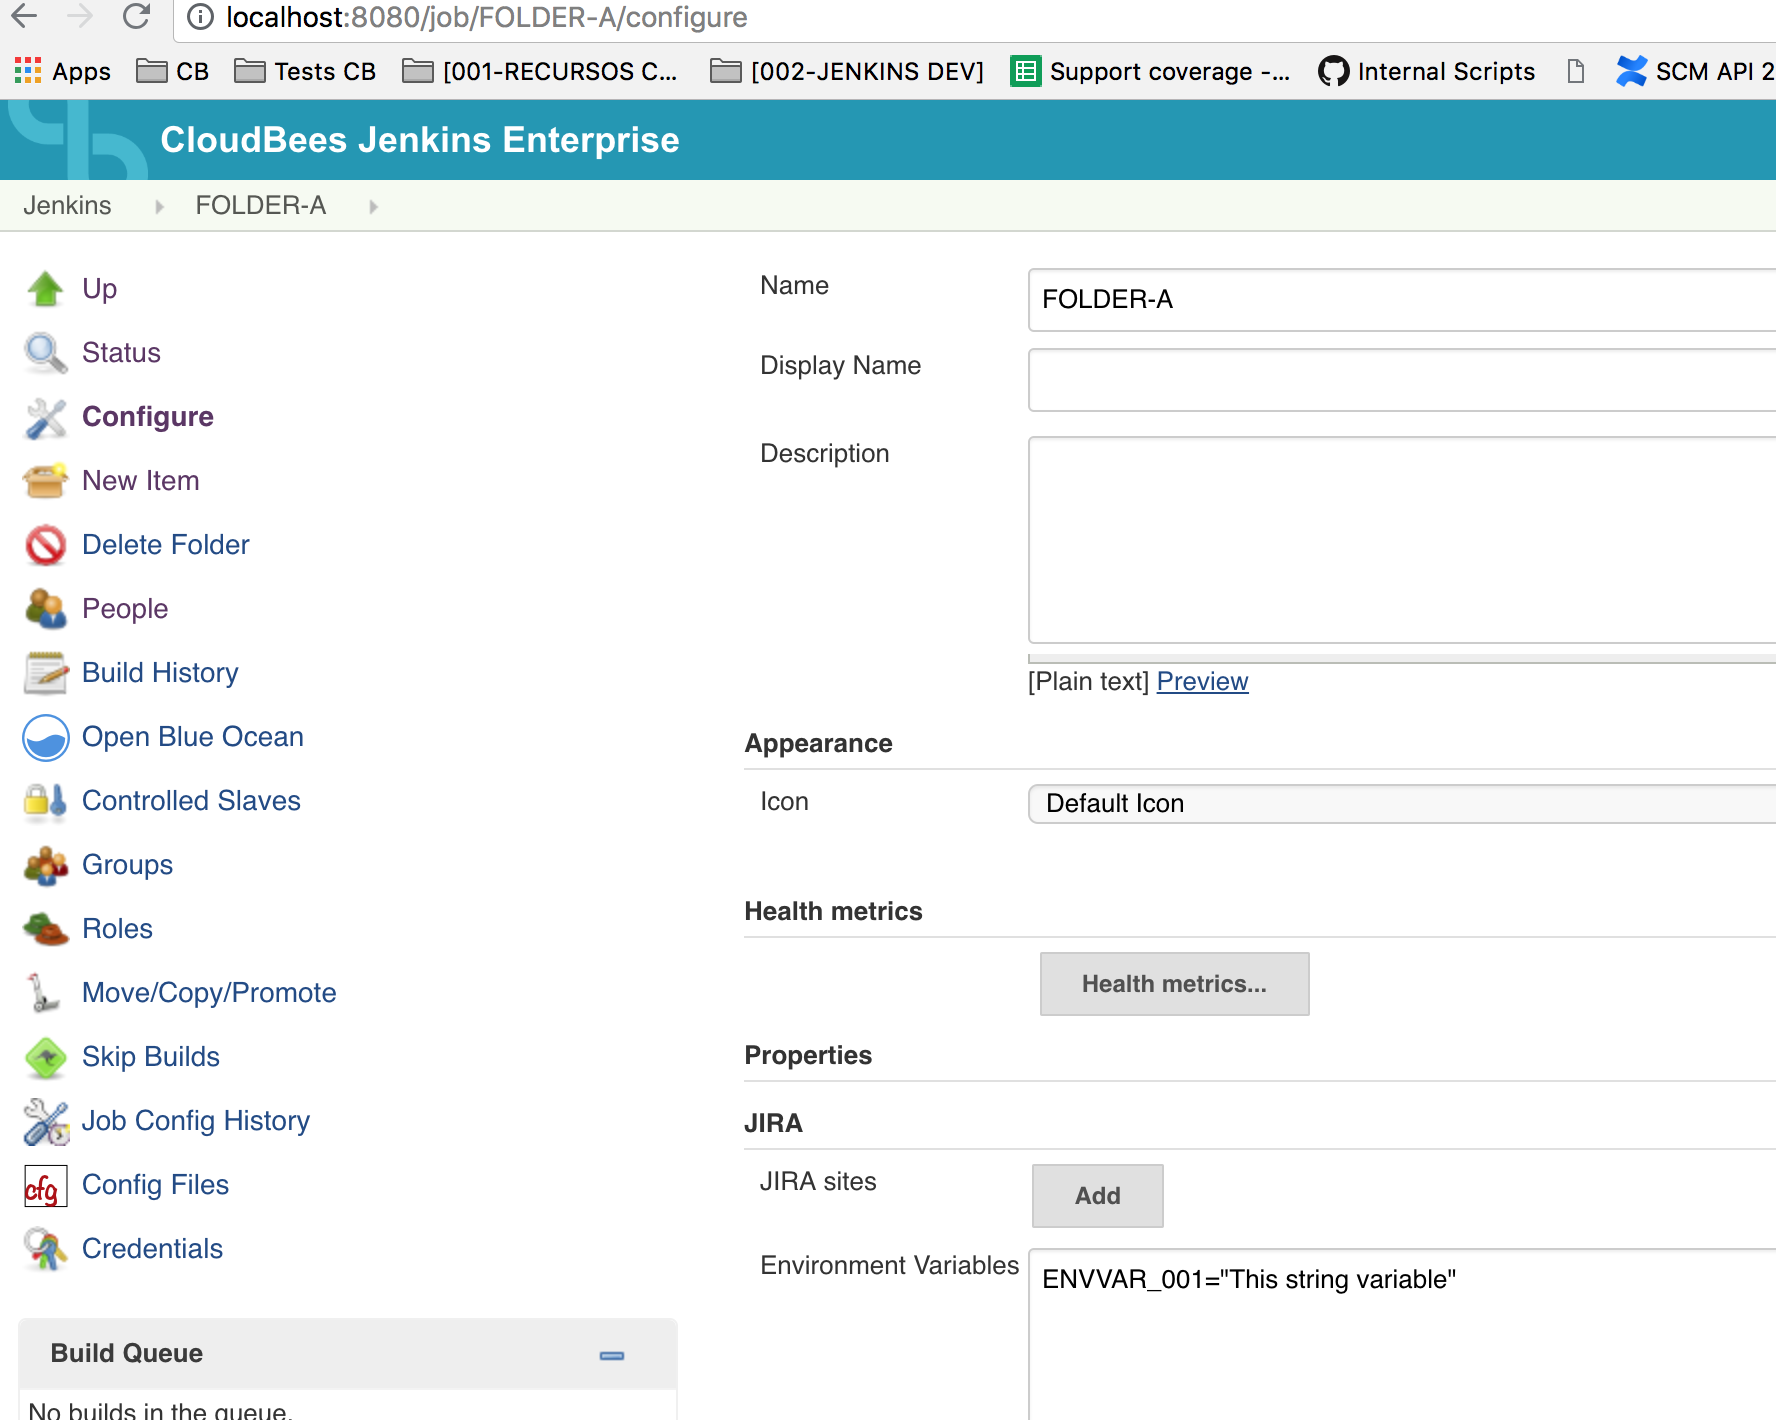Open Support coverage spreadsheet bookmark

pos(1150,72)
